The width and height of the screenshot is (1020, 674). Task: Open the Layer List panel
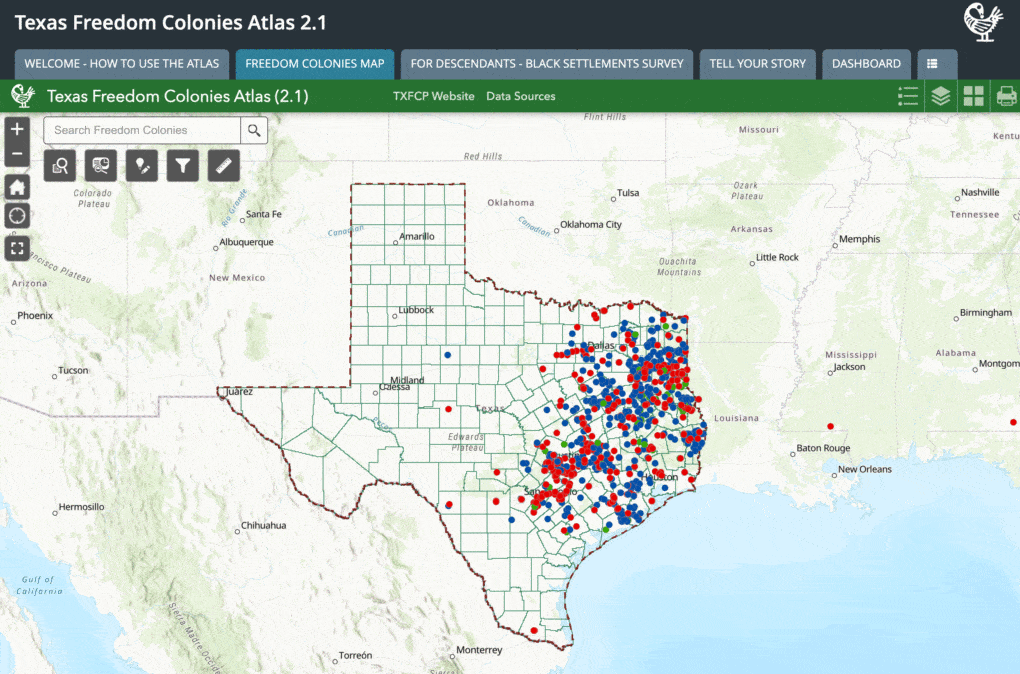[x=941, y=96]
